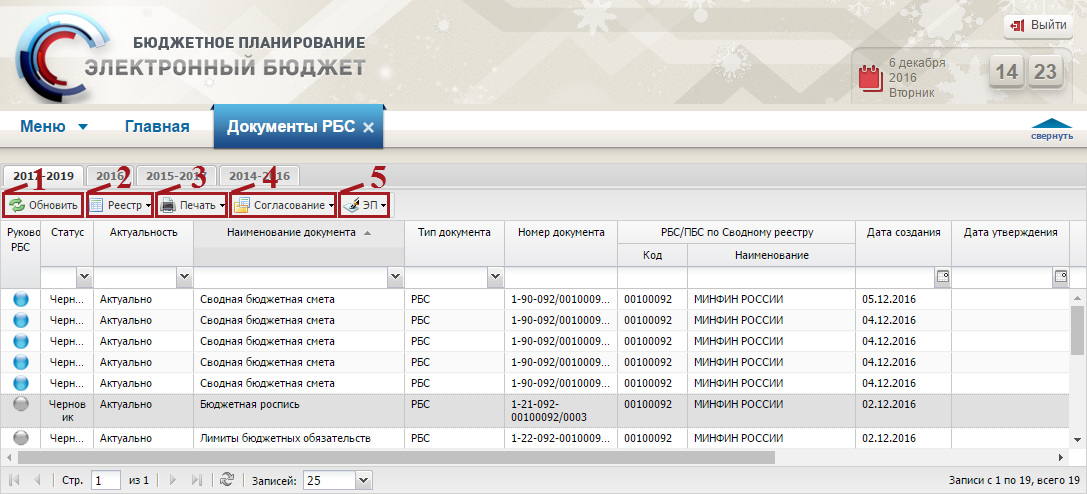
Task: Click the Обновить refresh button
Action: pyautogui.click(x=43, y=205)
